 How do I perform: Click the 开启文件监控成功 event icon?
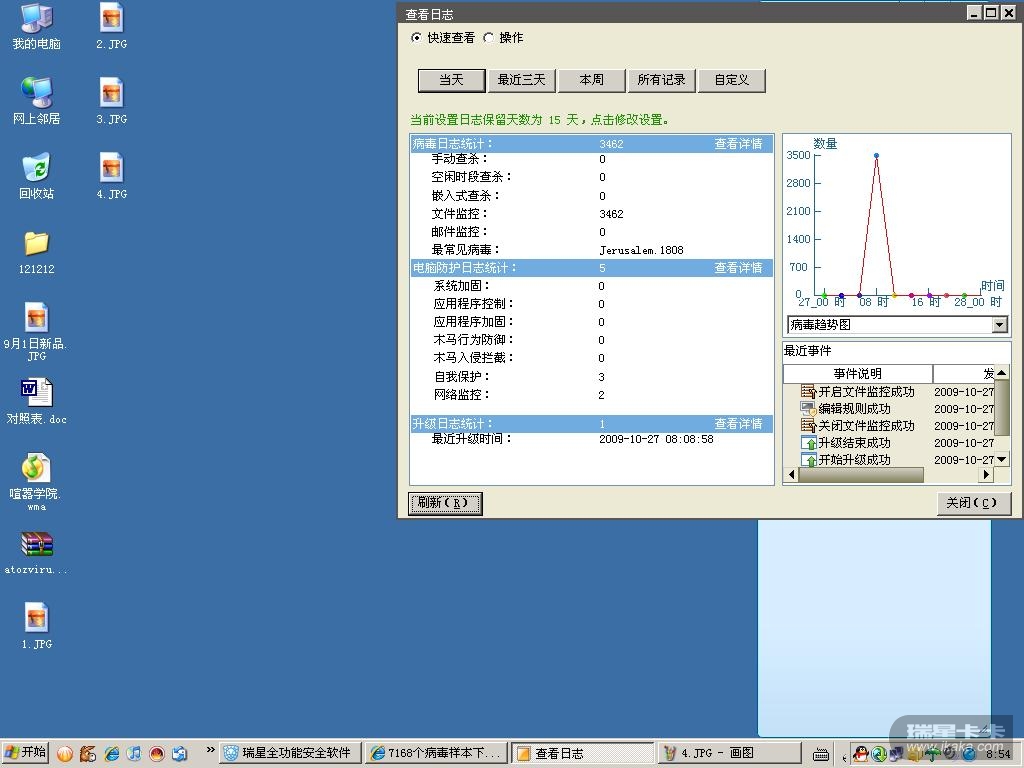pos(808,392)
